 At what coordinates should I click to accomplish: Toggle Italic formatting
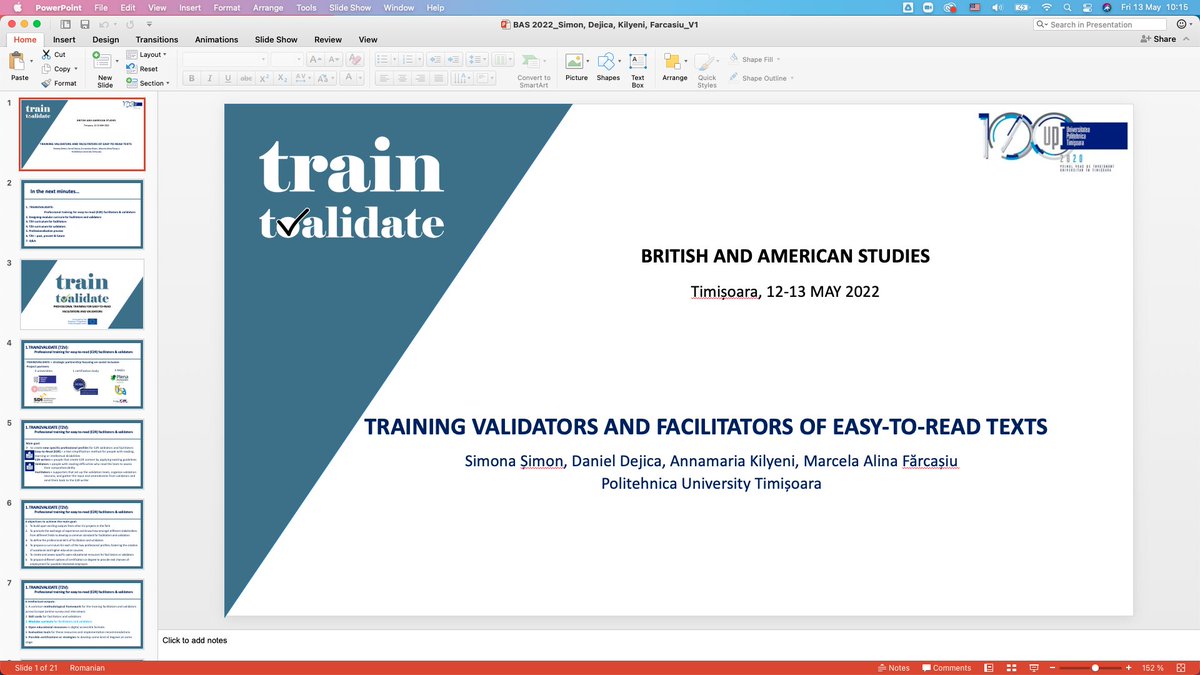coord(212,78)
